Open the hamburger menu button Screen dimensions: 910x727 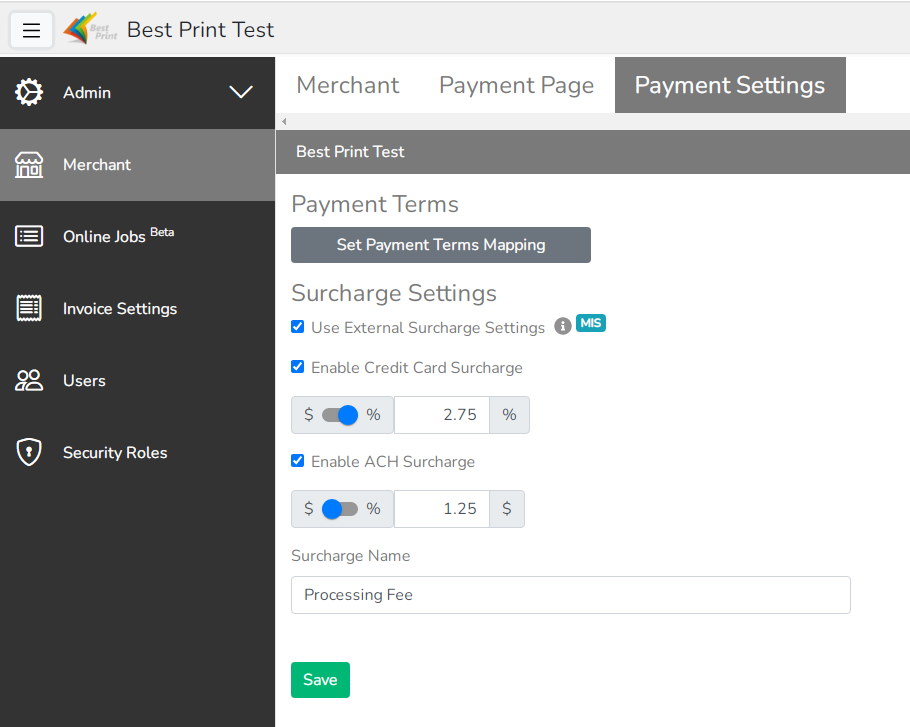pos(31,30)
